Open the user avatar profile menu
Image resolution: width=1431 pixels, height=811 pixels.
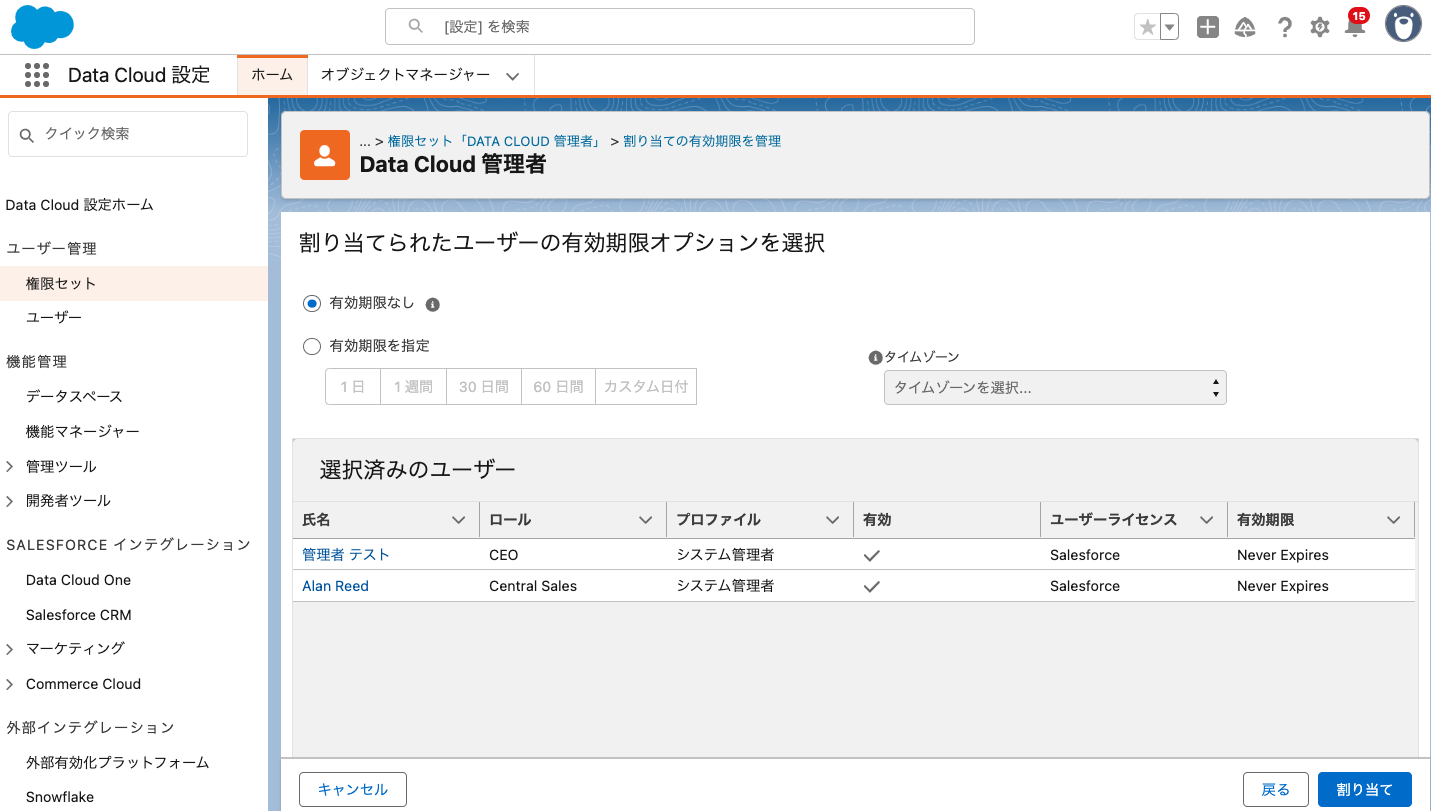pyautogui.click(x=1403, y=25)
